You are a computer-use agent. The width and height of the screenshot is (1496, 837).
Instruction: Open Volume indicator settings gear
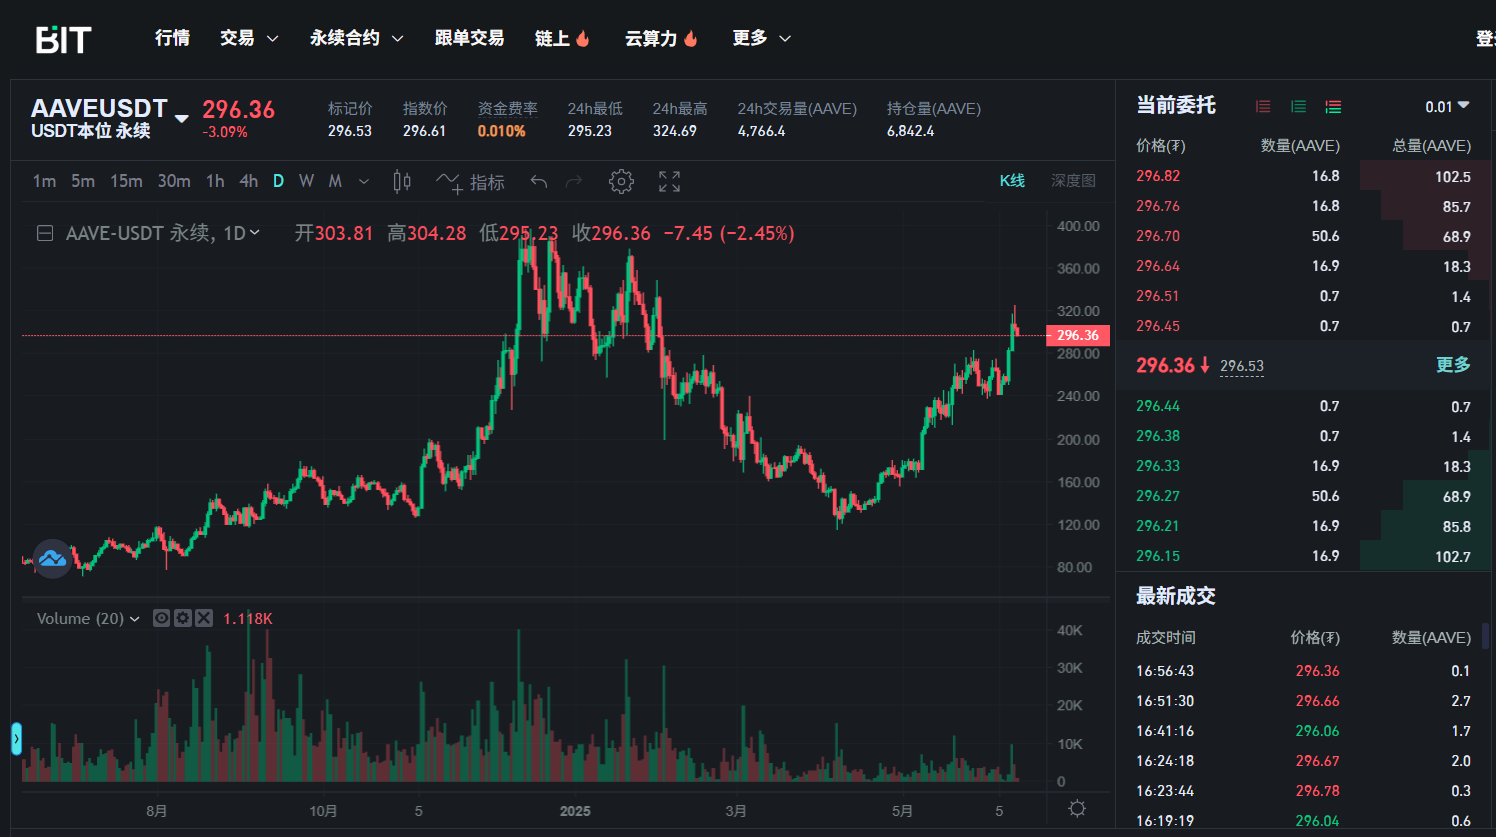click(182, 618)
